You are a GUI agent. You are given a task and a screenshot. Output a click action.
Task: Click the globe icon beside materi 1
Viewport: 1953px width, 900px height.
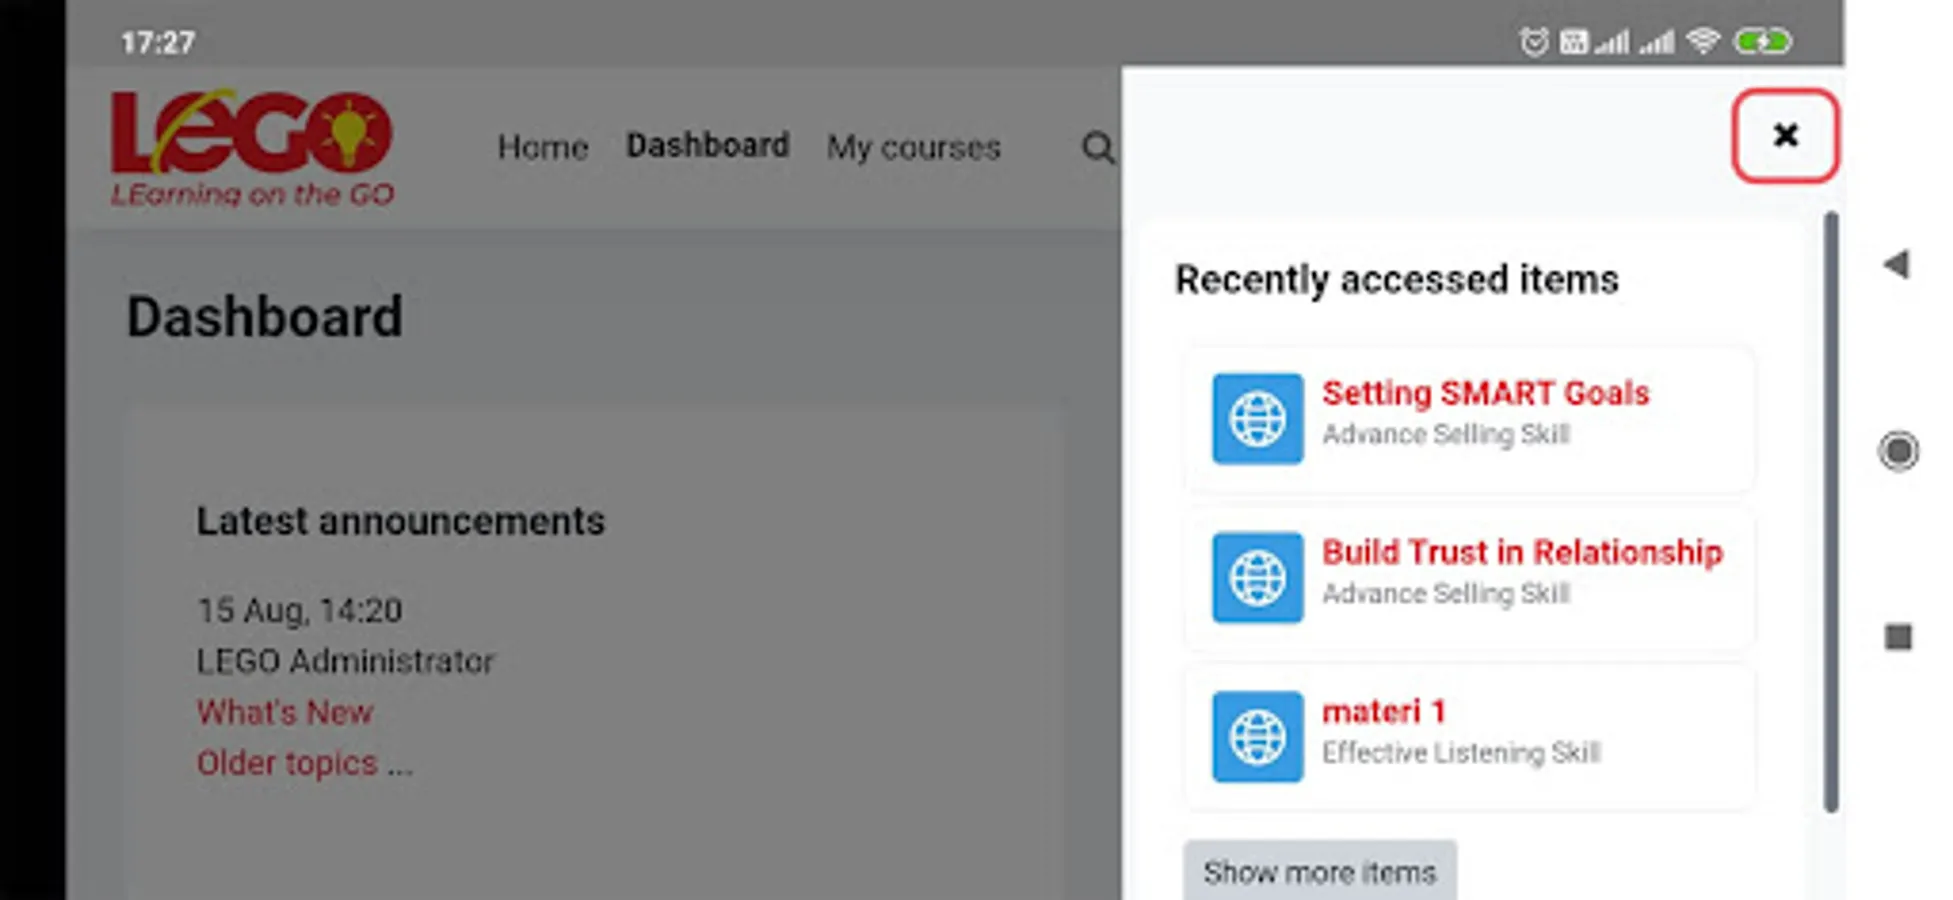tap(1257, 736)
